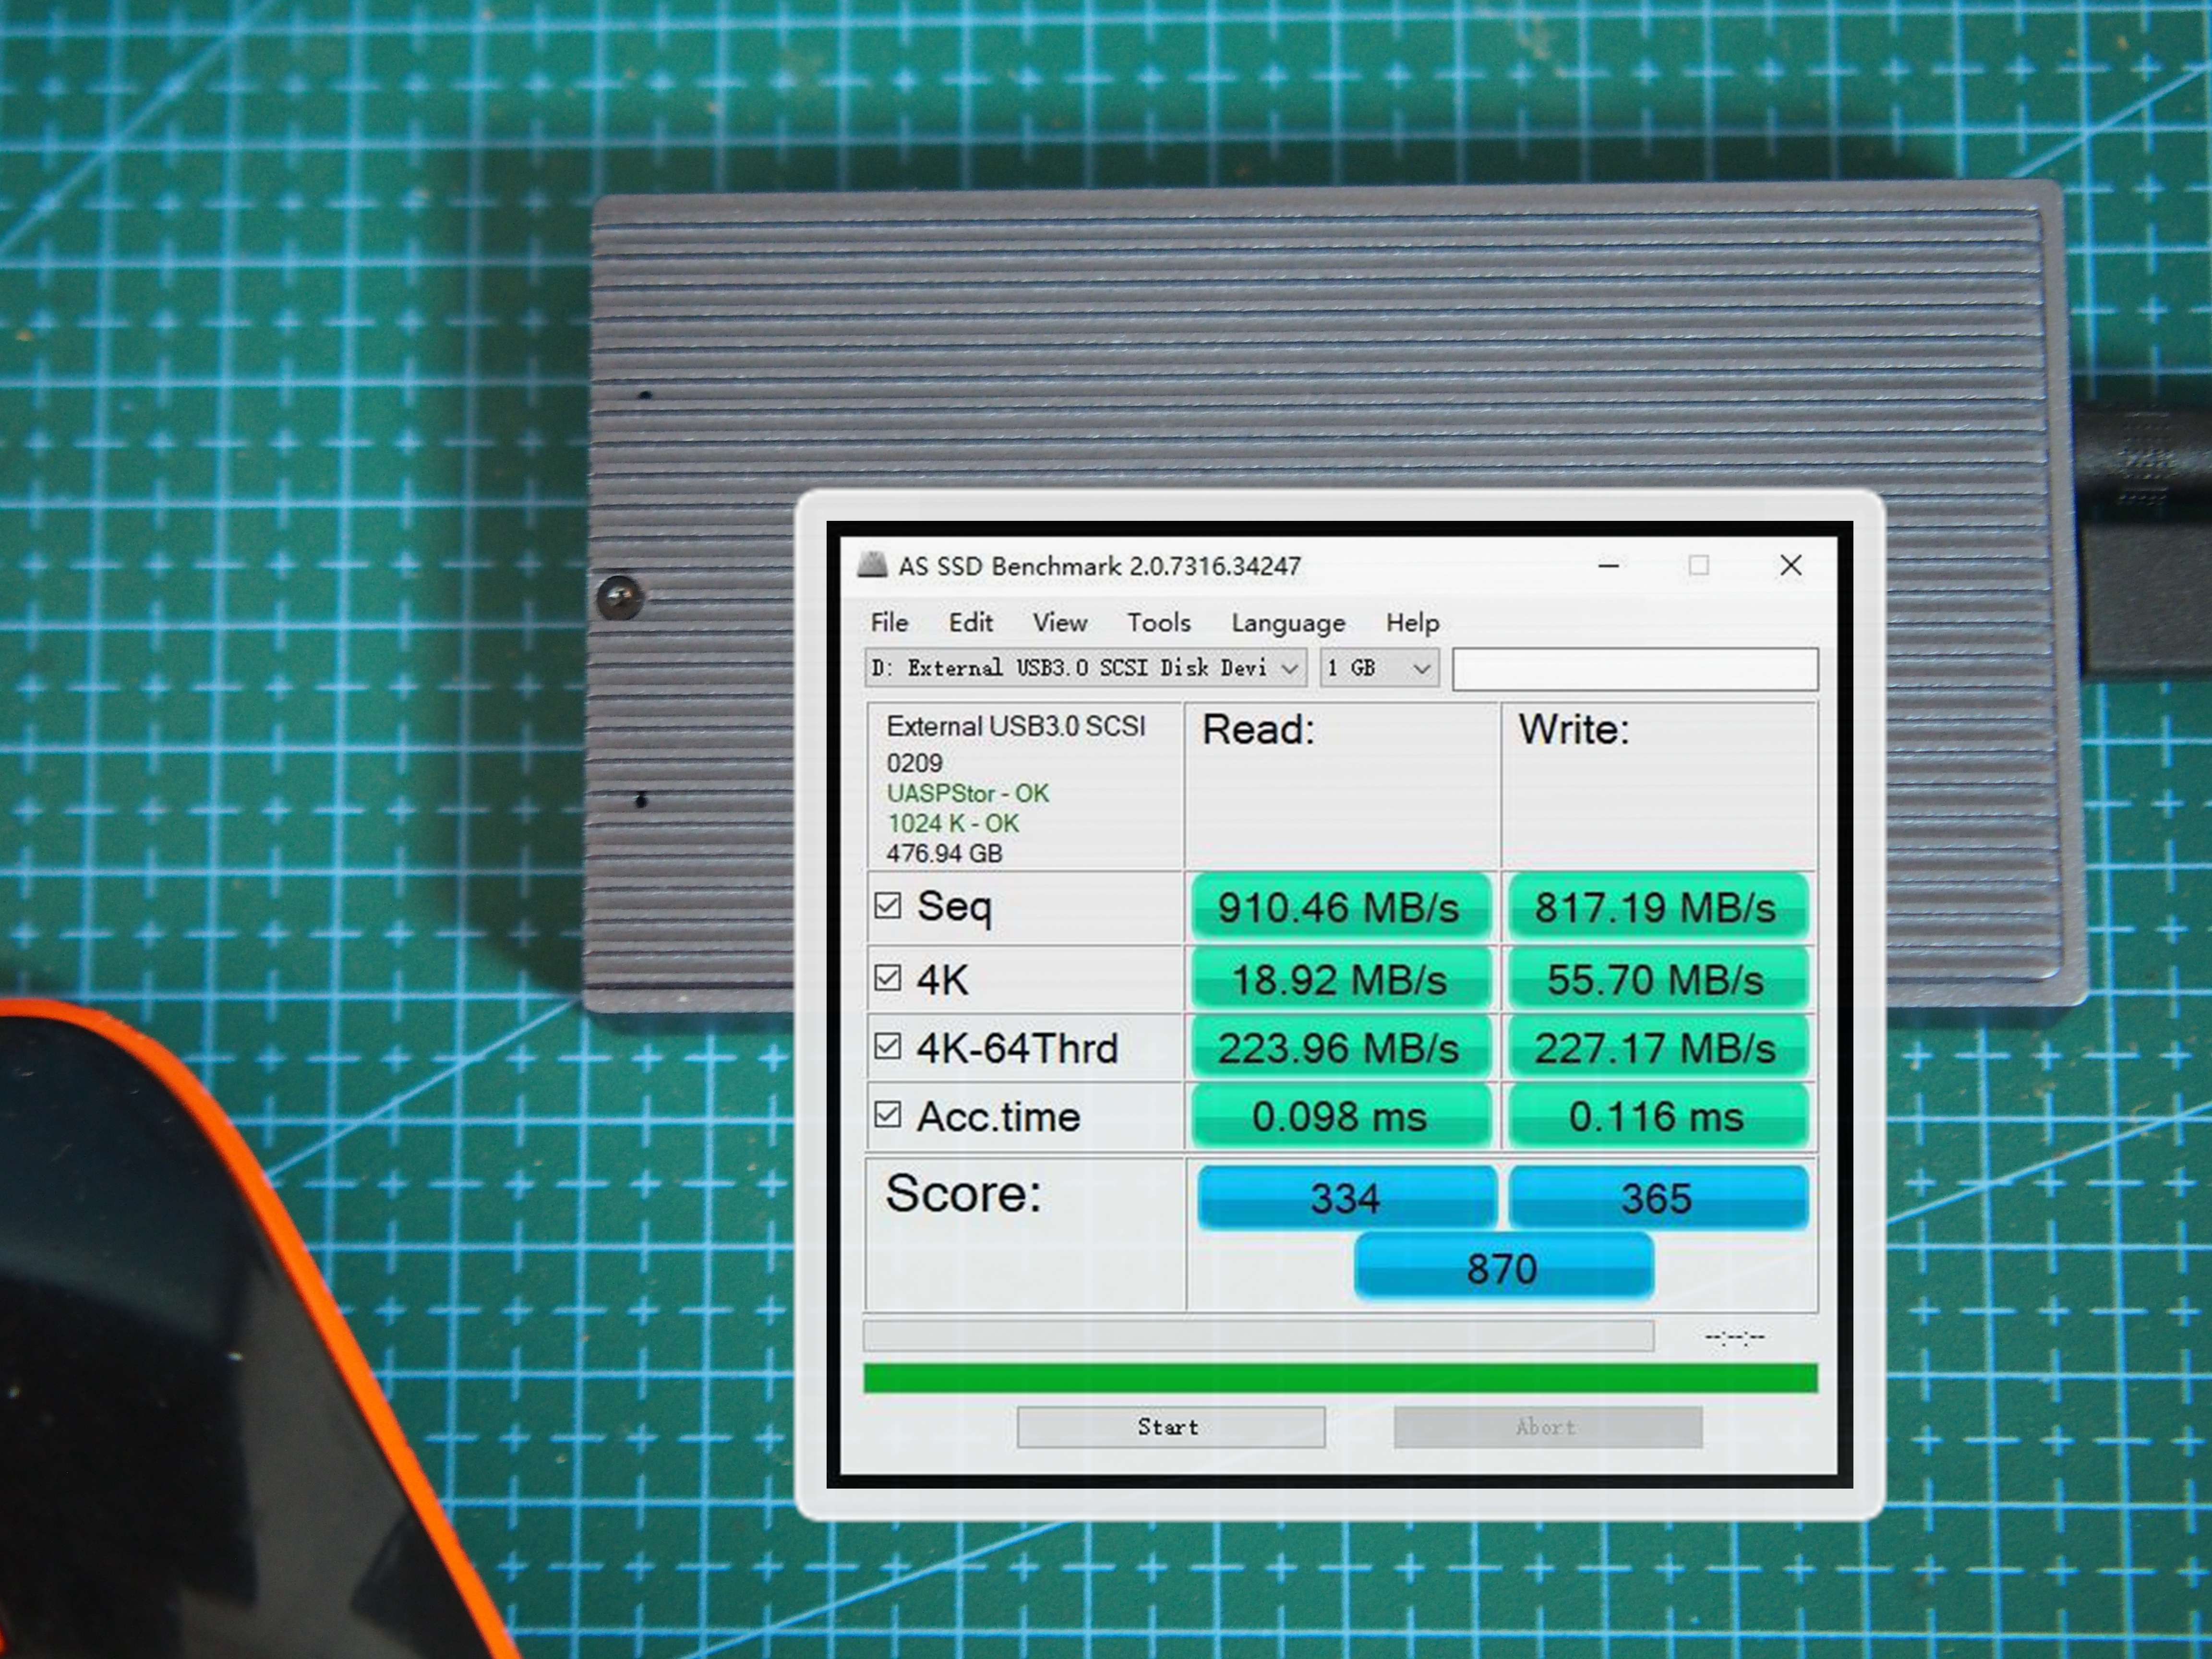Click the Start button
This screenshot has width=2212, height=1659.
(x=1171, y=1427)
